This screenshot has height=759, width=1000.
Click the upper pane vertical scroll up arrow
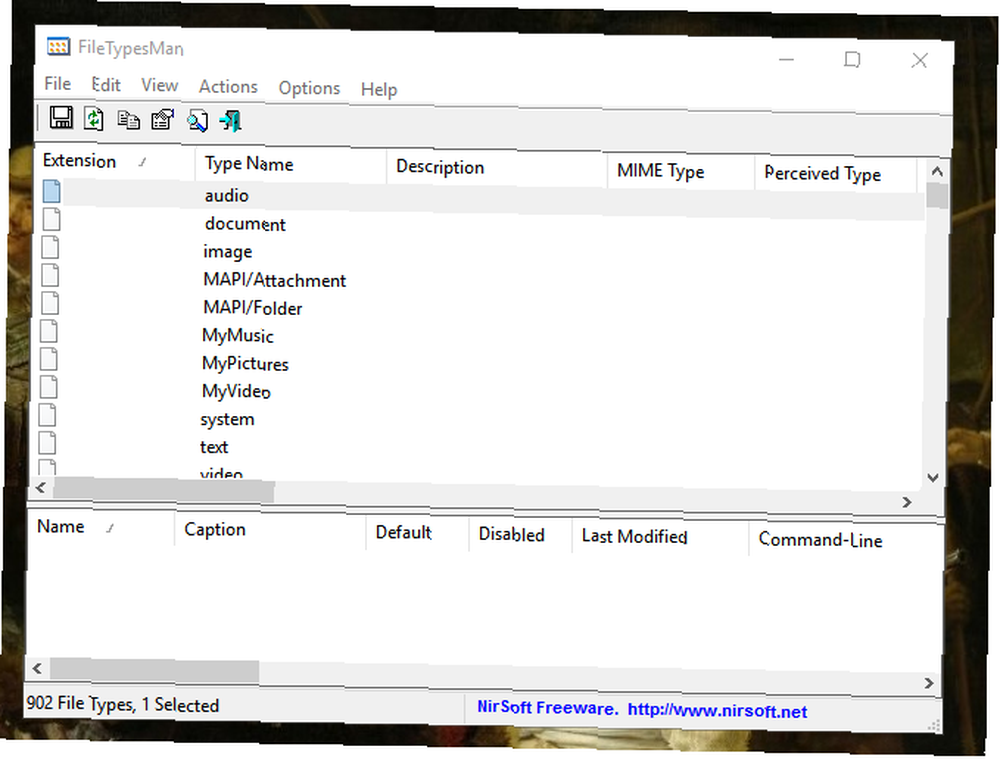coord(937,171)
